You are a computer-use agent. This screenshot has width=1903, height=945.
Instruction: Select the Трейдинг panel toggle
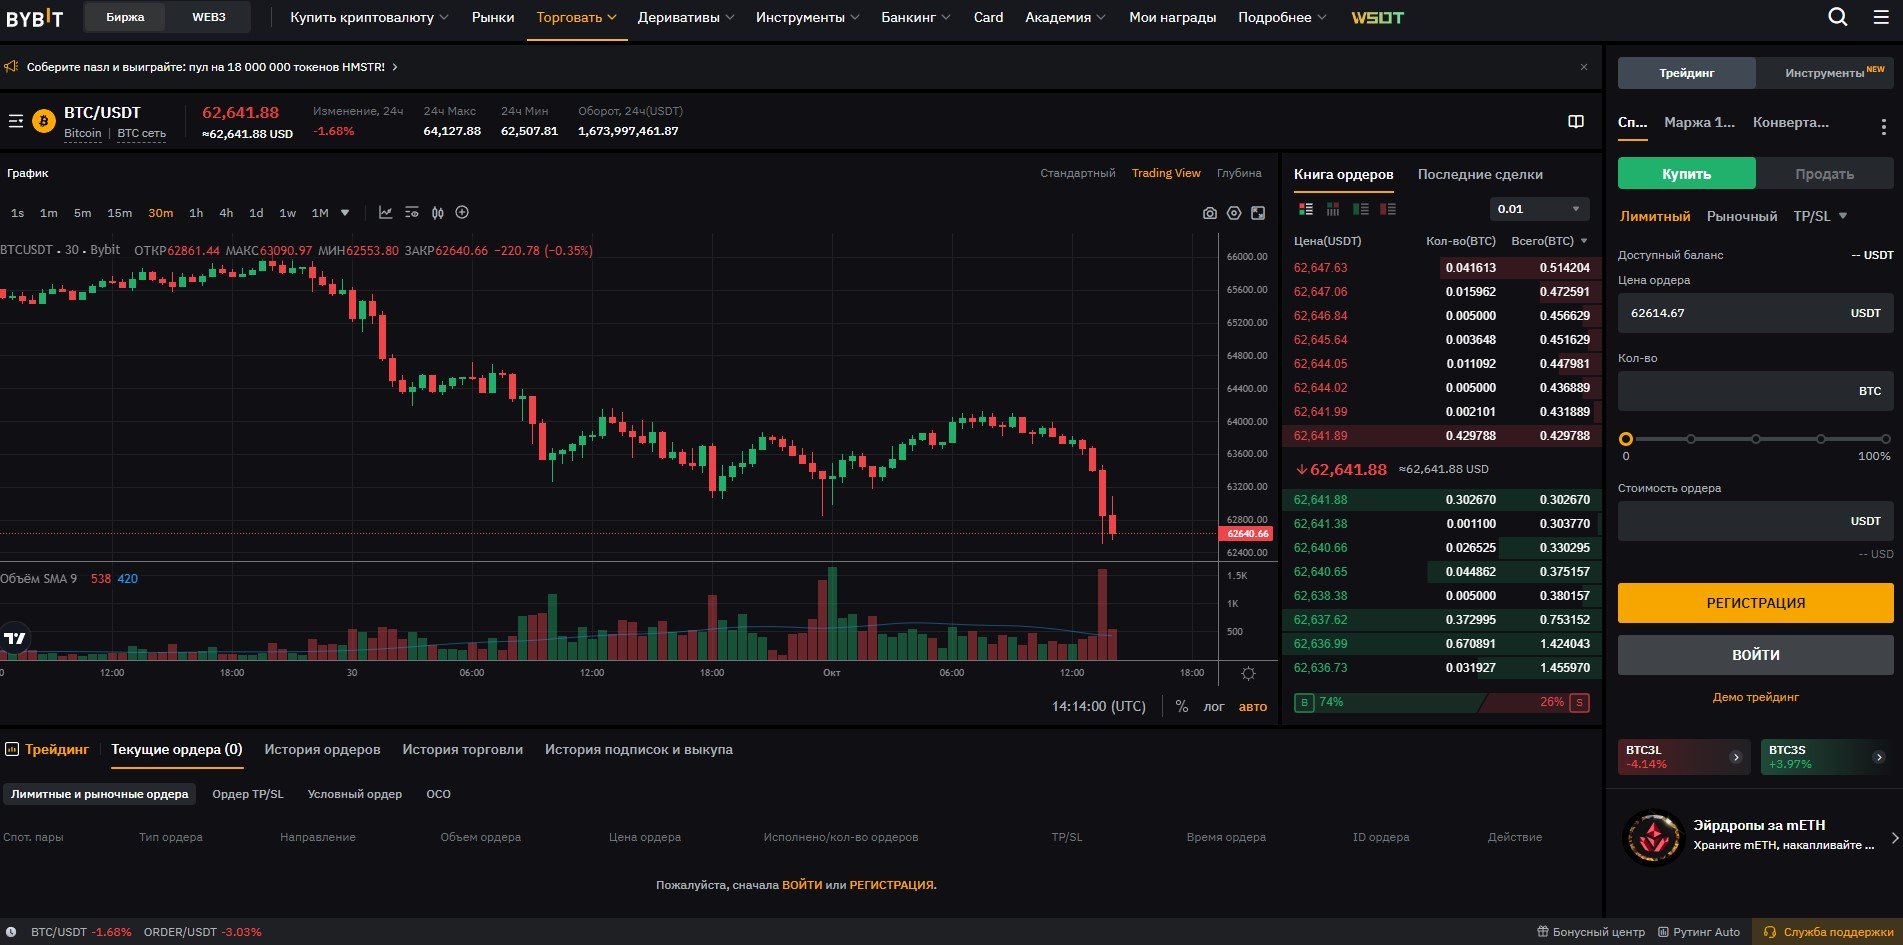tap(1687, 73)
